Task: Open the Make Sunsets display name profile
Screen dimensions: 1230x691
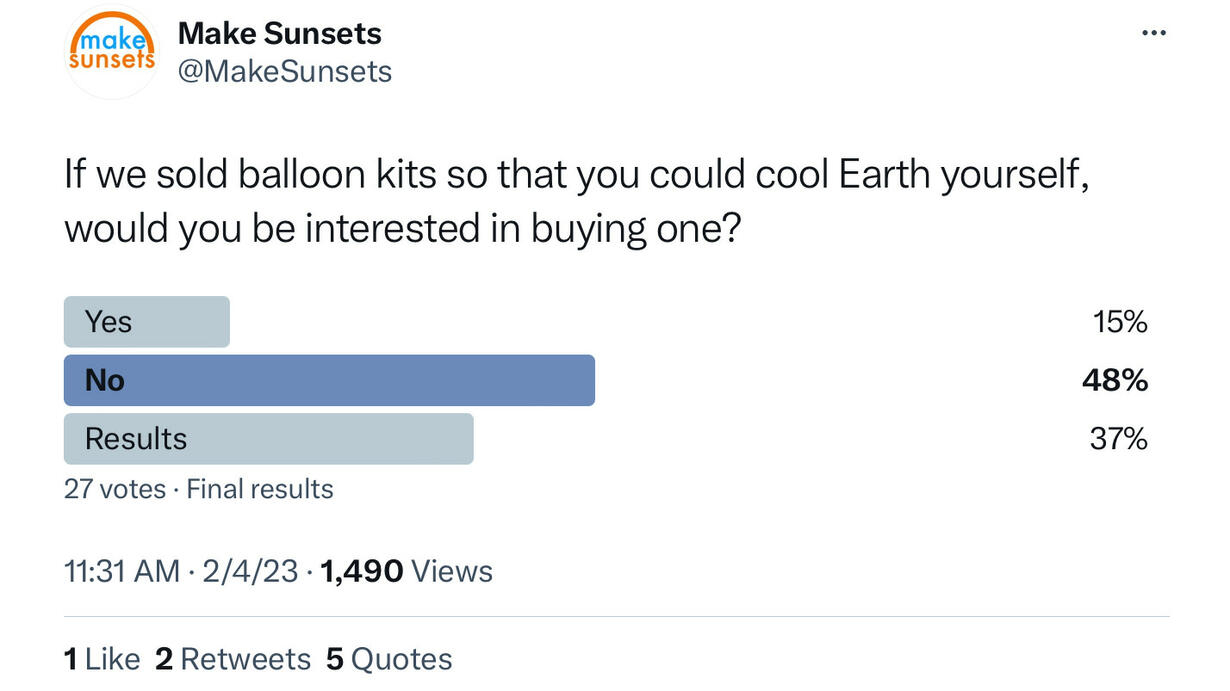Action: (x=280, y=33)
